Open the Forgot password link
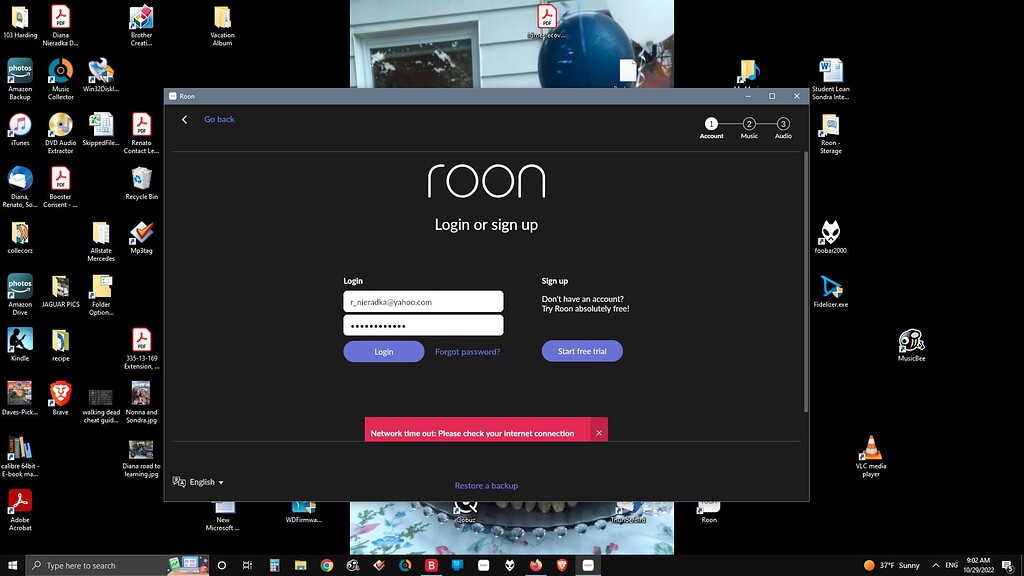The height and width of the screenshot is (576, 1024). 469,351
